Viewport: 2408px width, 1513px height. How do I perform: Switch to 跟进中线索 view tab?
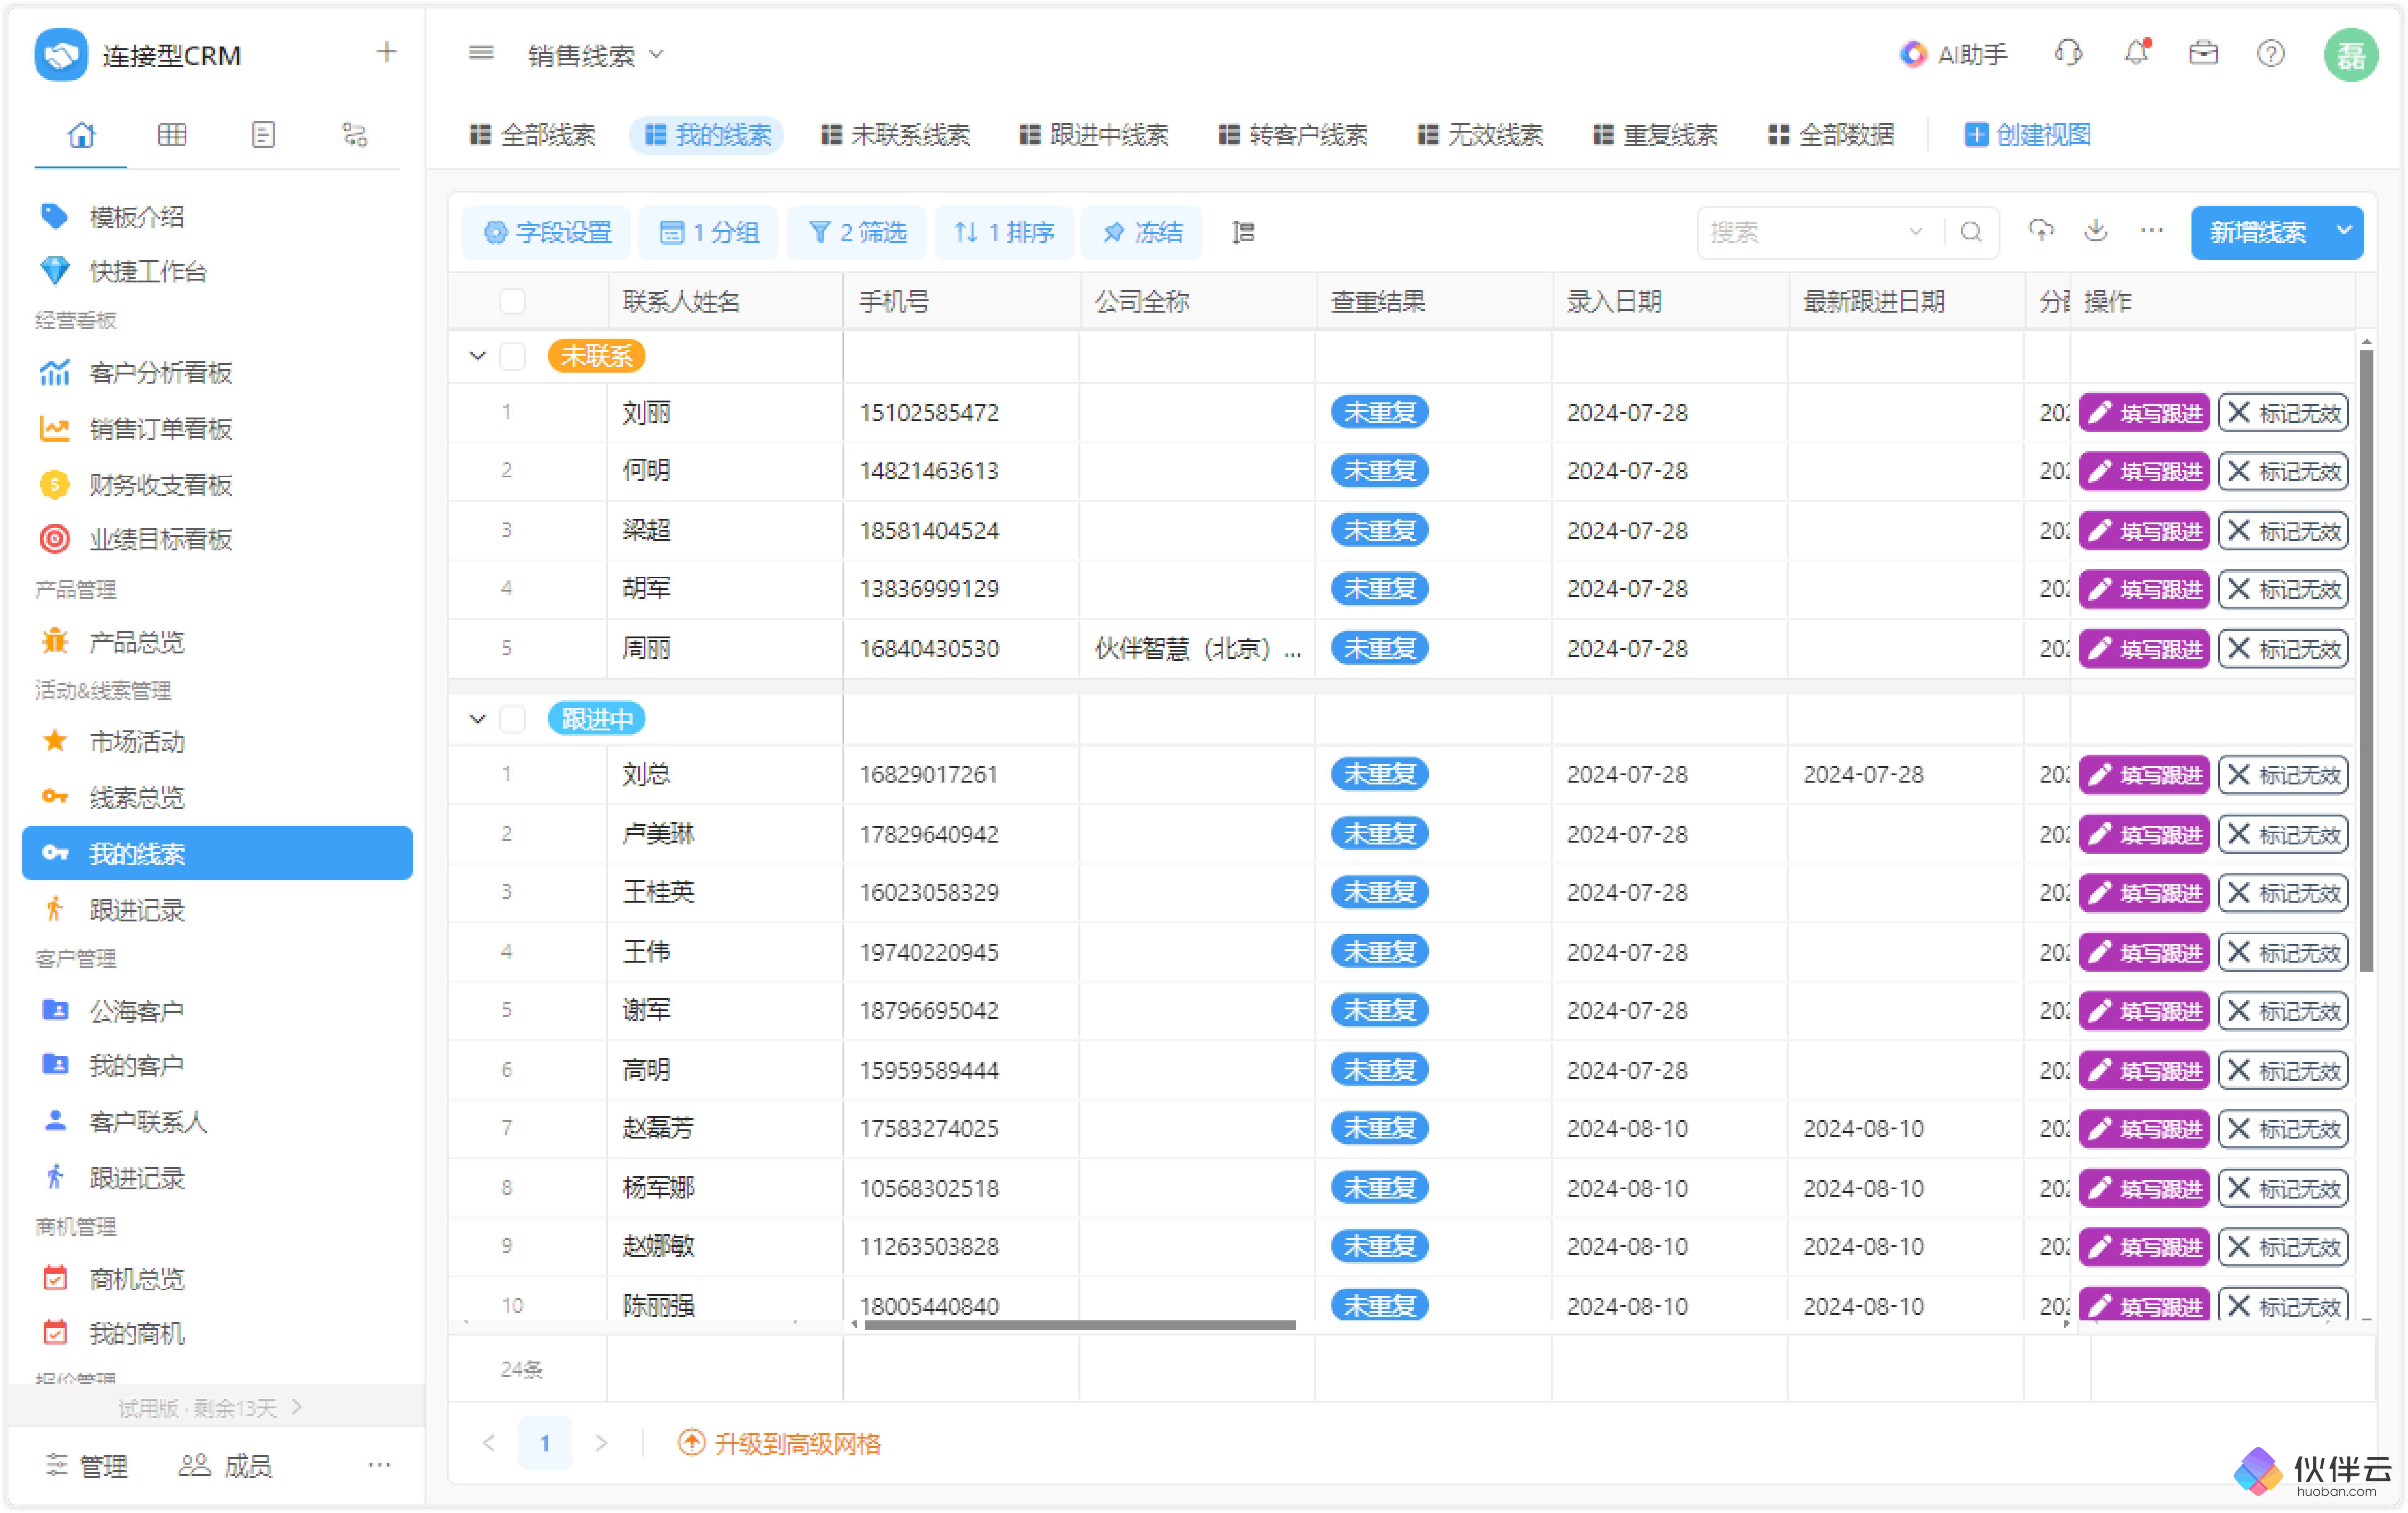(x=1094, y=135)
